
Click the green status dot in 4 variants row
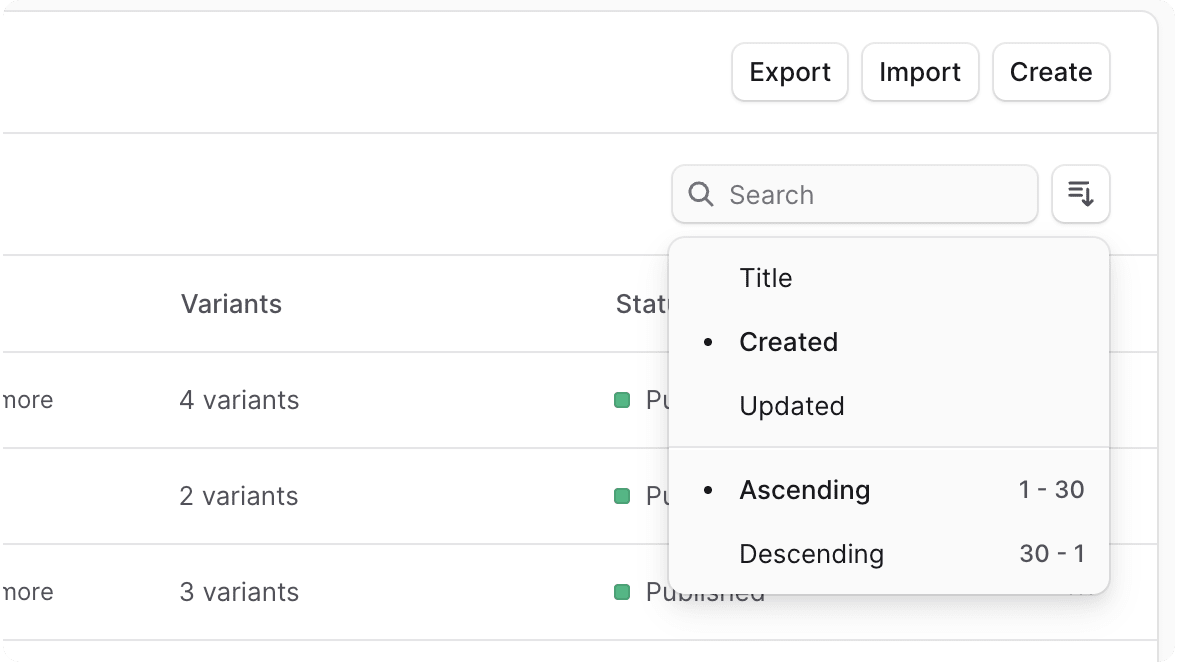click(x=622, y=400)
